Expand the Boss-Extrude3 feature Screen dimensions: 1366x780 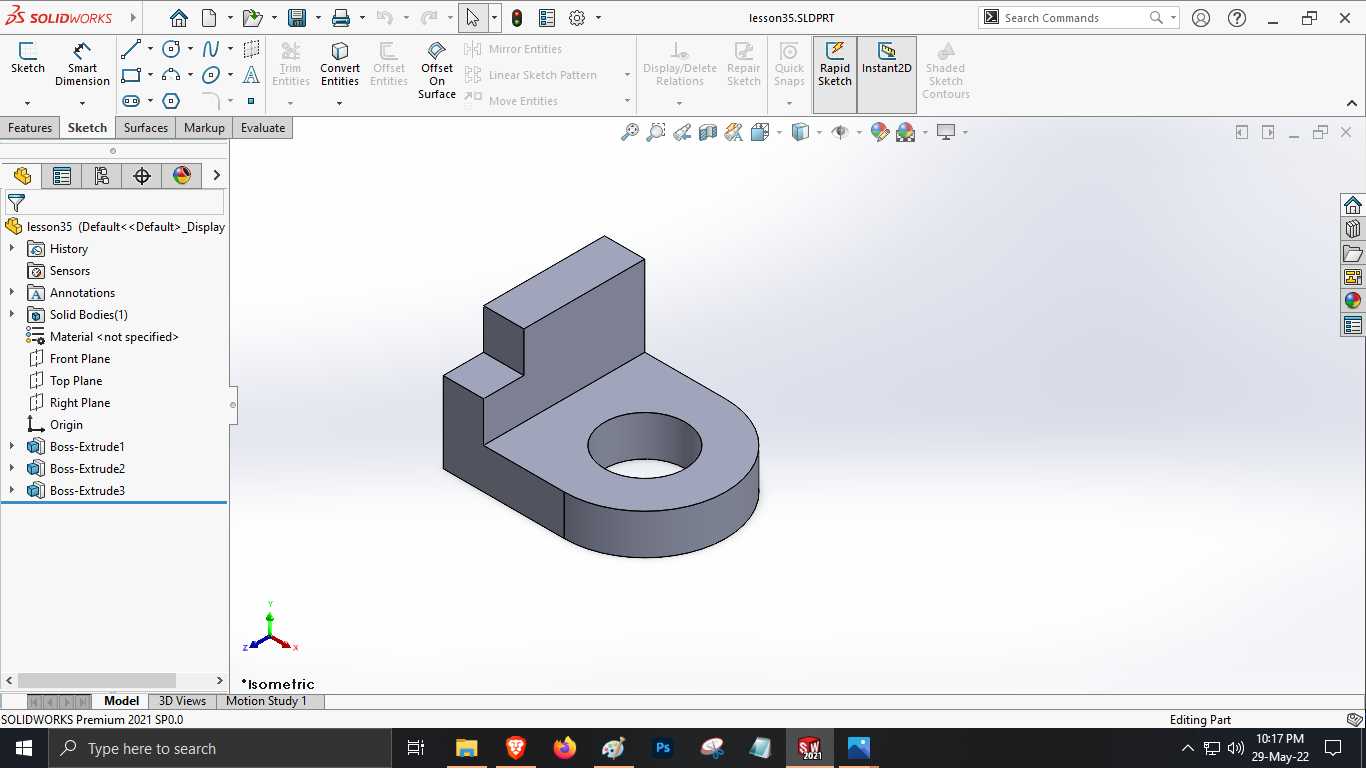coord(12,490)
